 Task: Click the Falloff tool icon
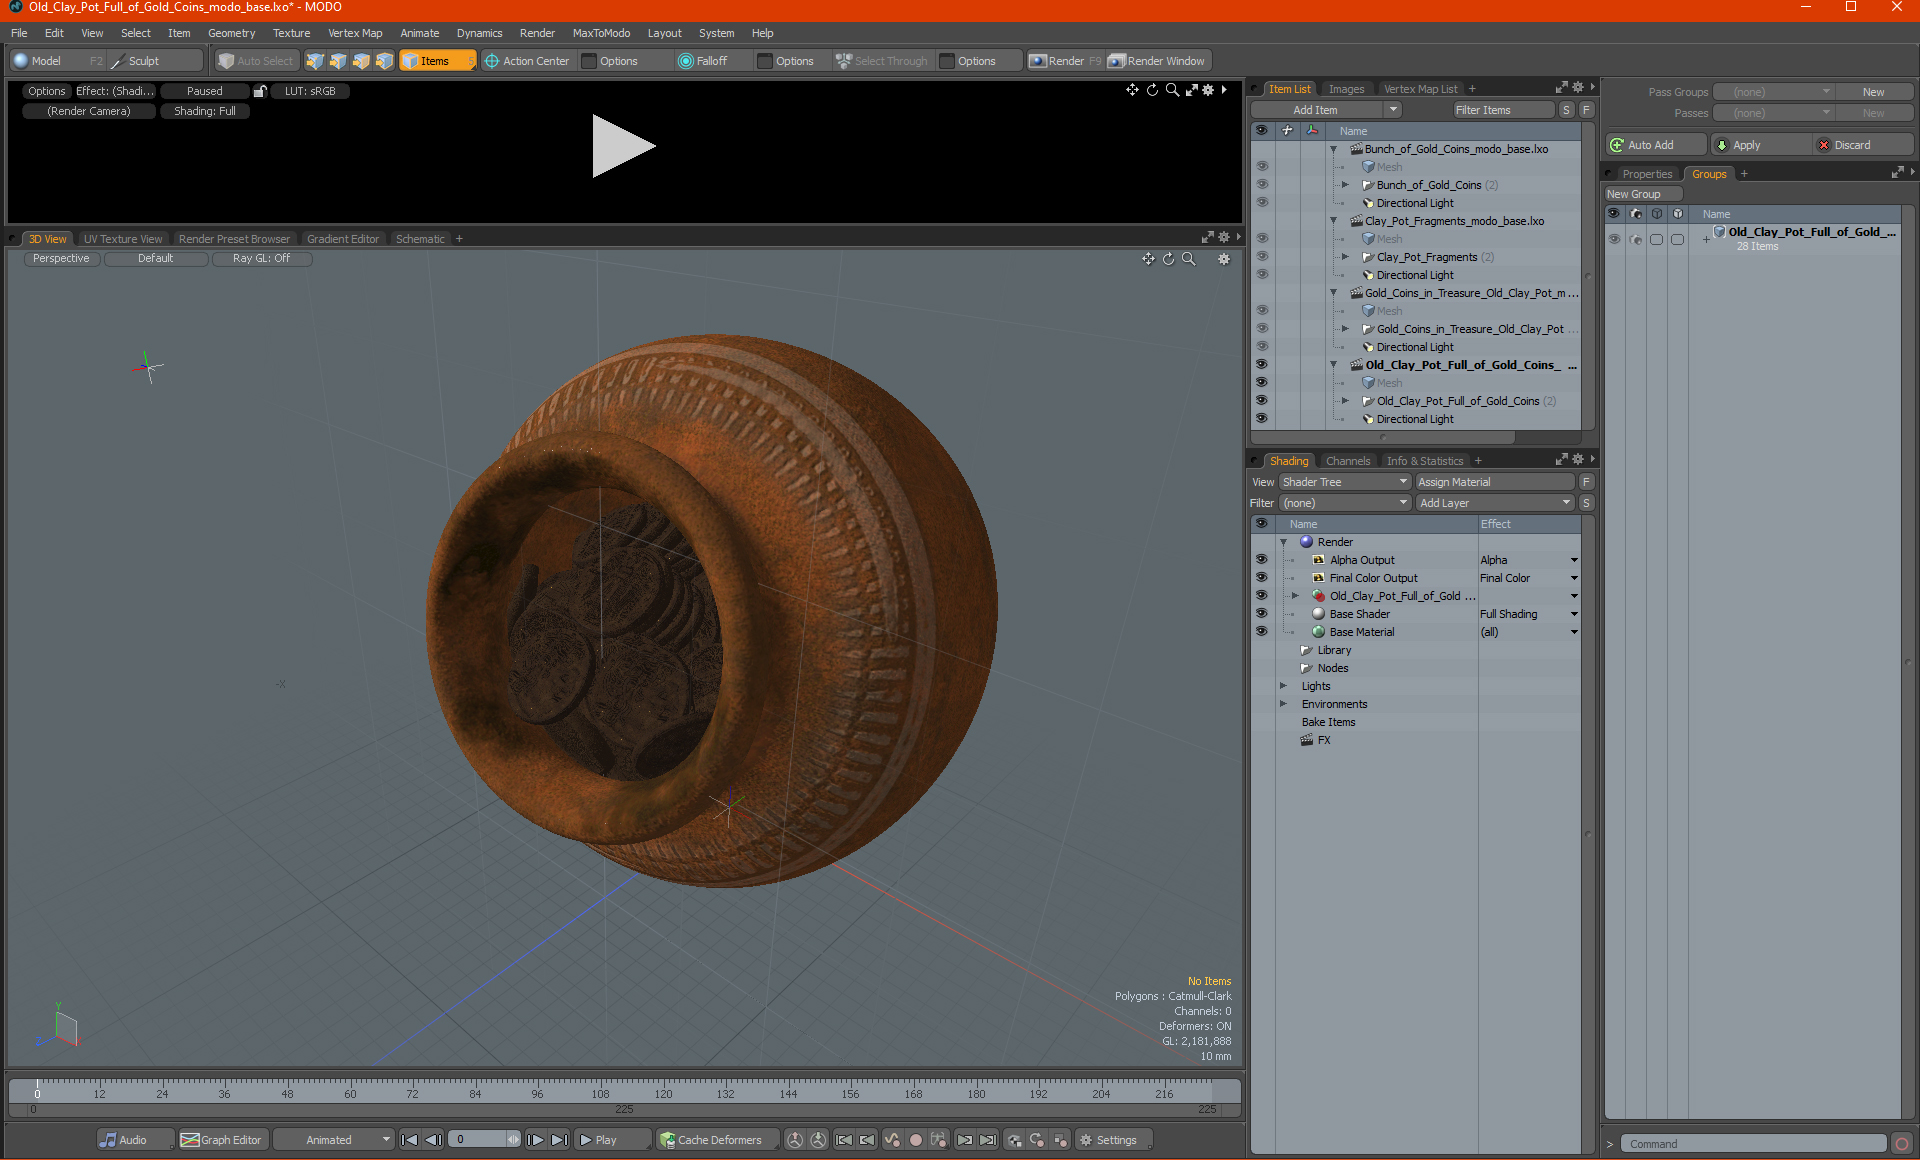(x=685, y=61)
